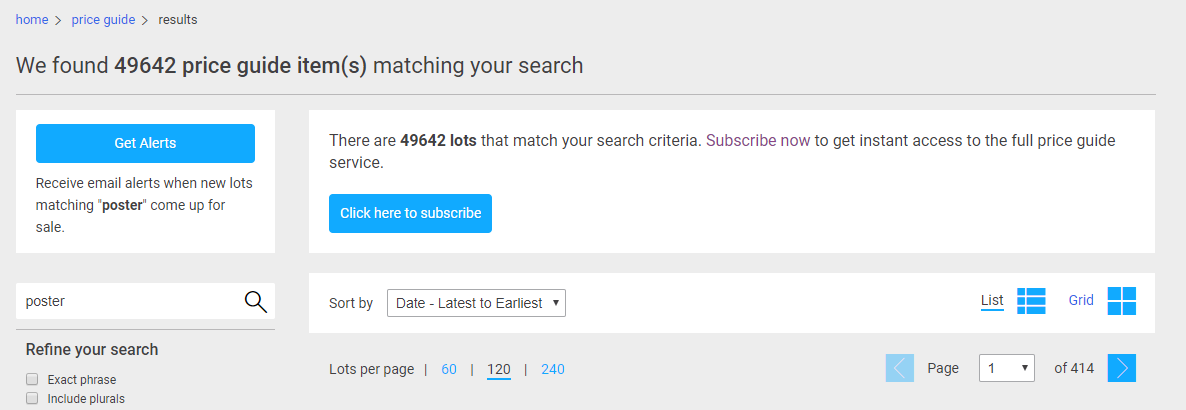1186x410 pixels.
Task: Navigate to home breadcrumb
Action: pos(32,20)
